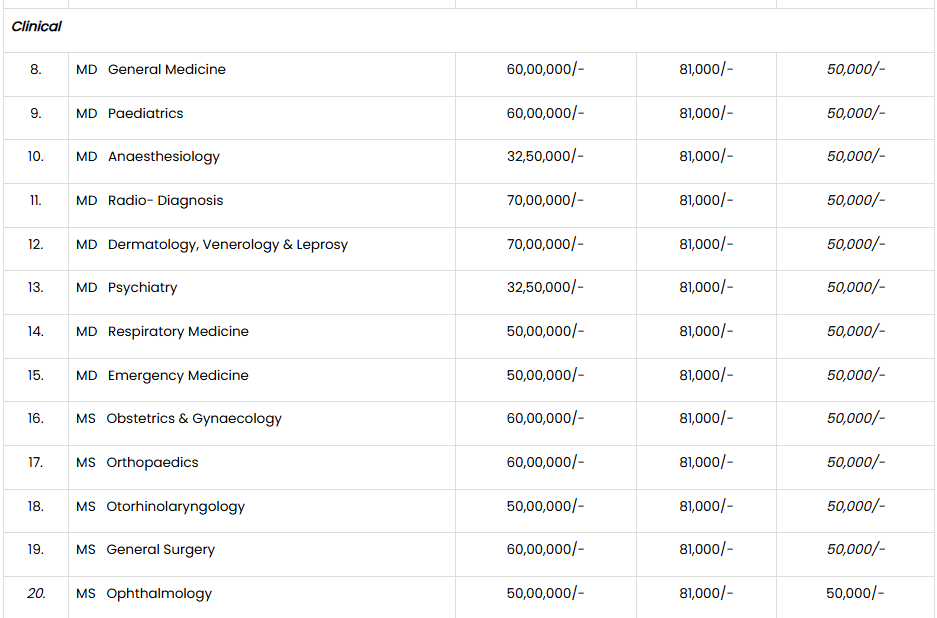Select the 'MD General Medicine' course cell
The height and width of the screenshot is (618, 937).
click(151, 70)
